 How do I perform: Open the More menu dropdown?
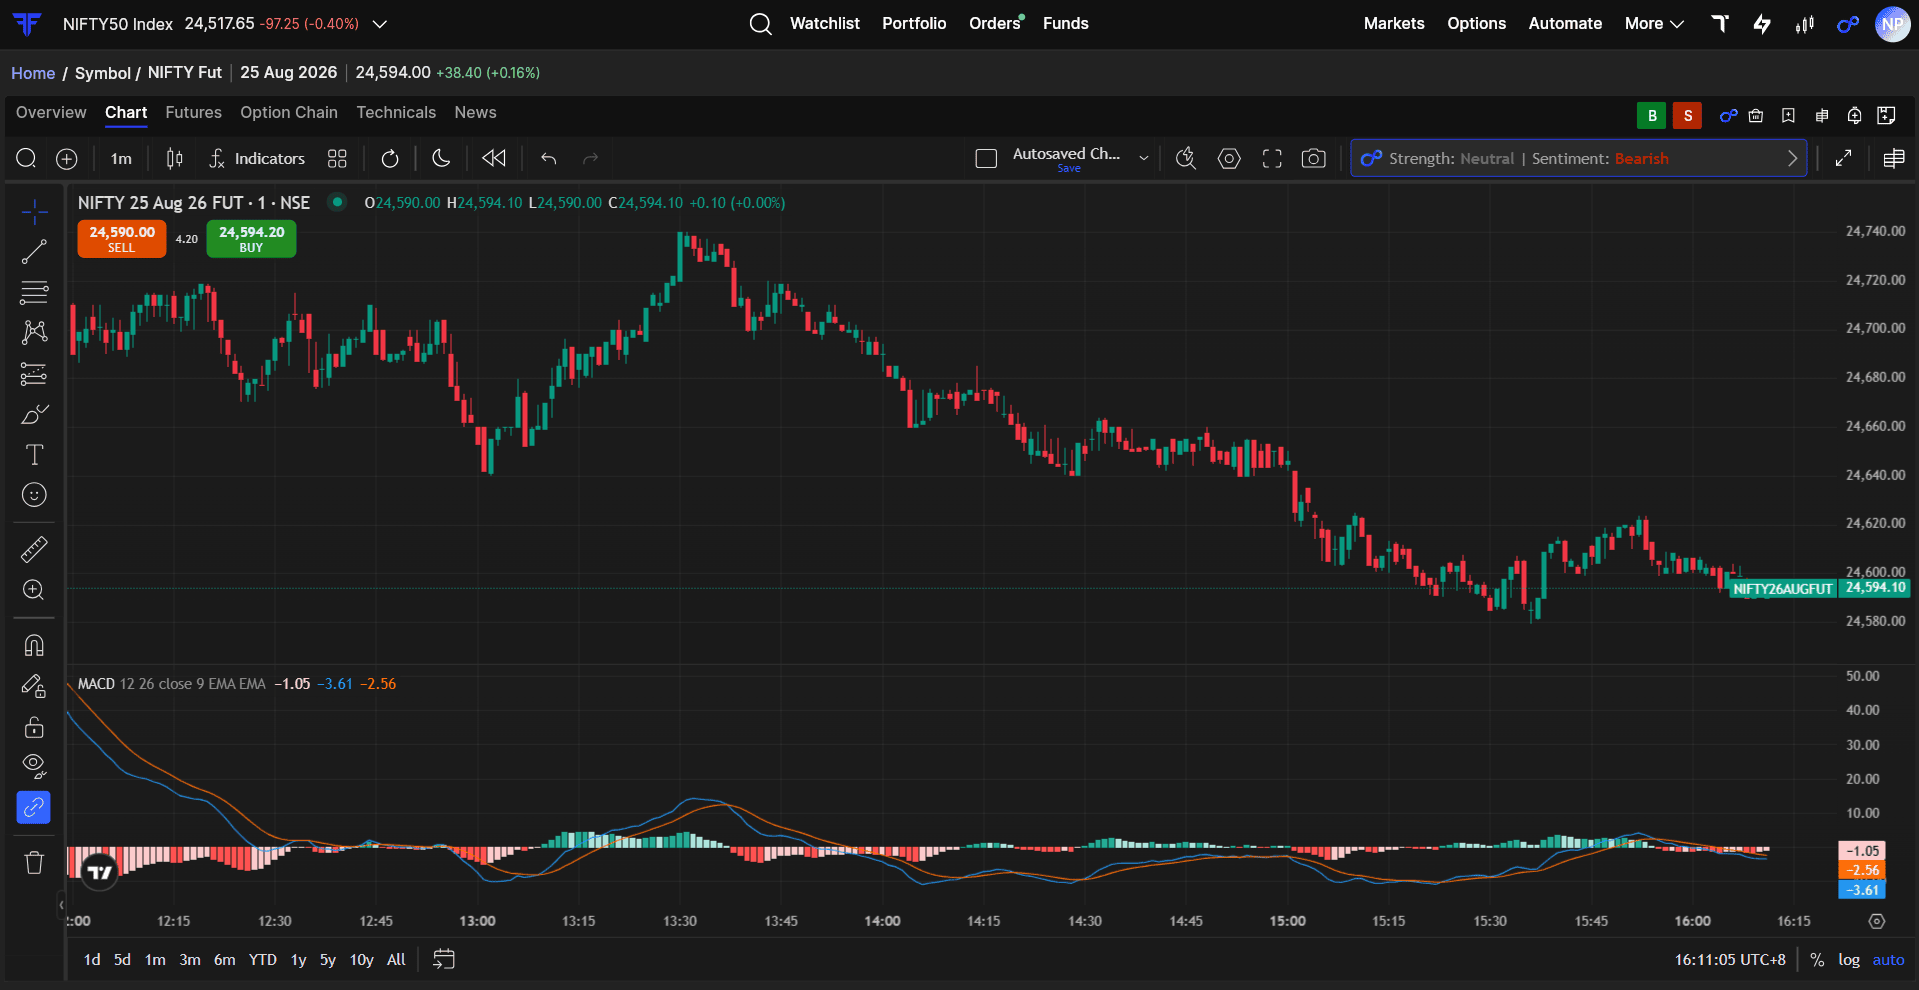pos(1654,23)
